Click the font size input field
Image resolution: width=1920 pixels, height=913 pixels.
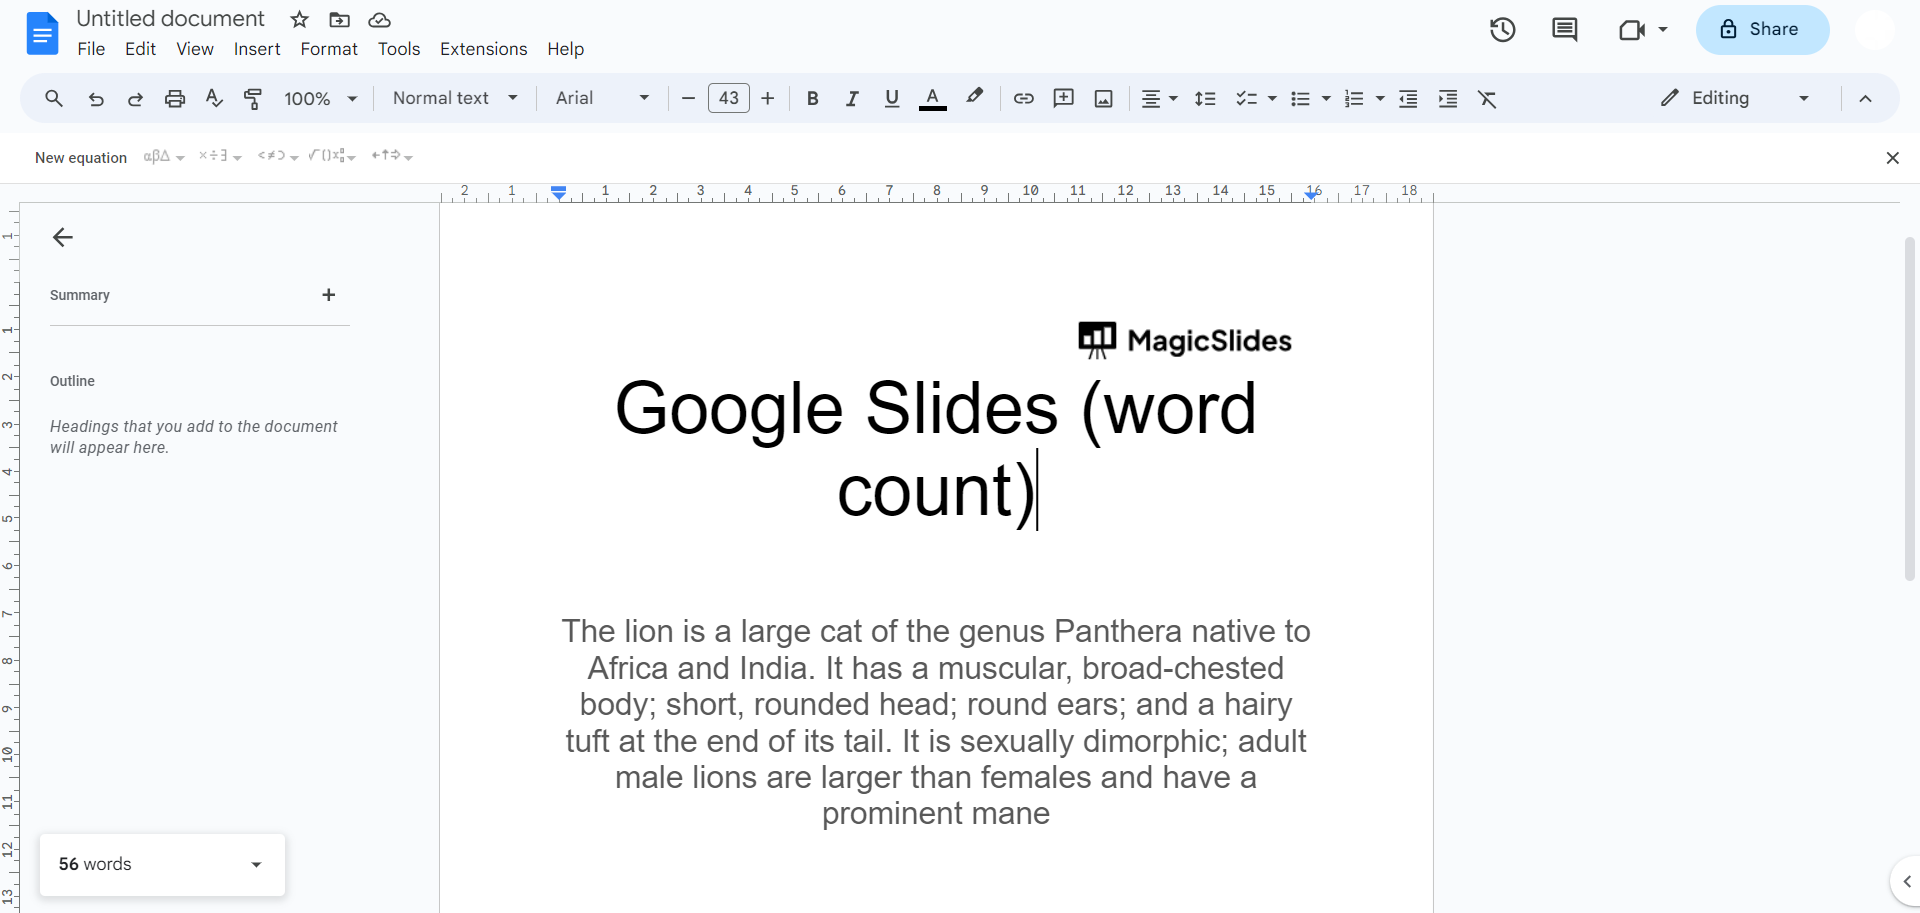click(x=728, y=98)
